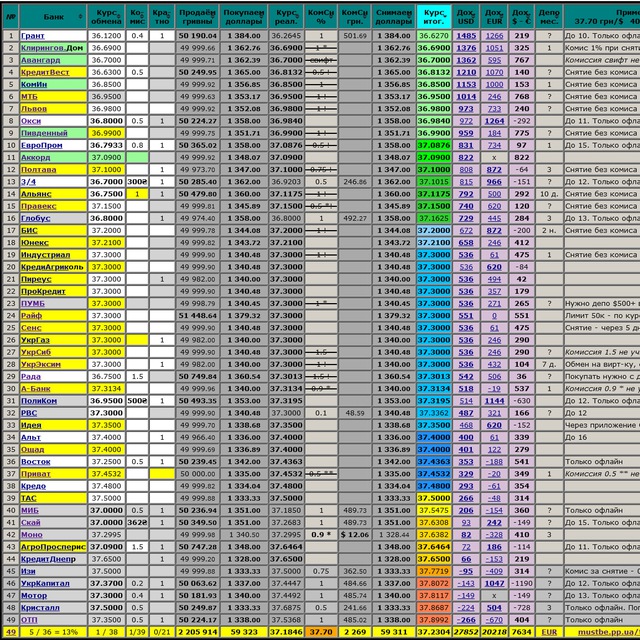
Task: Sort by Курс реал. column header
Action: (286, 17)
